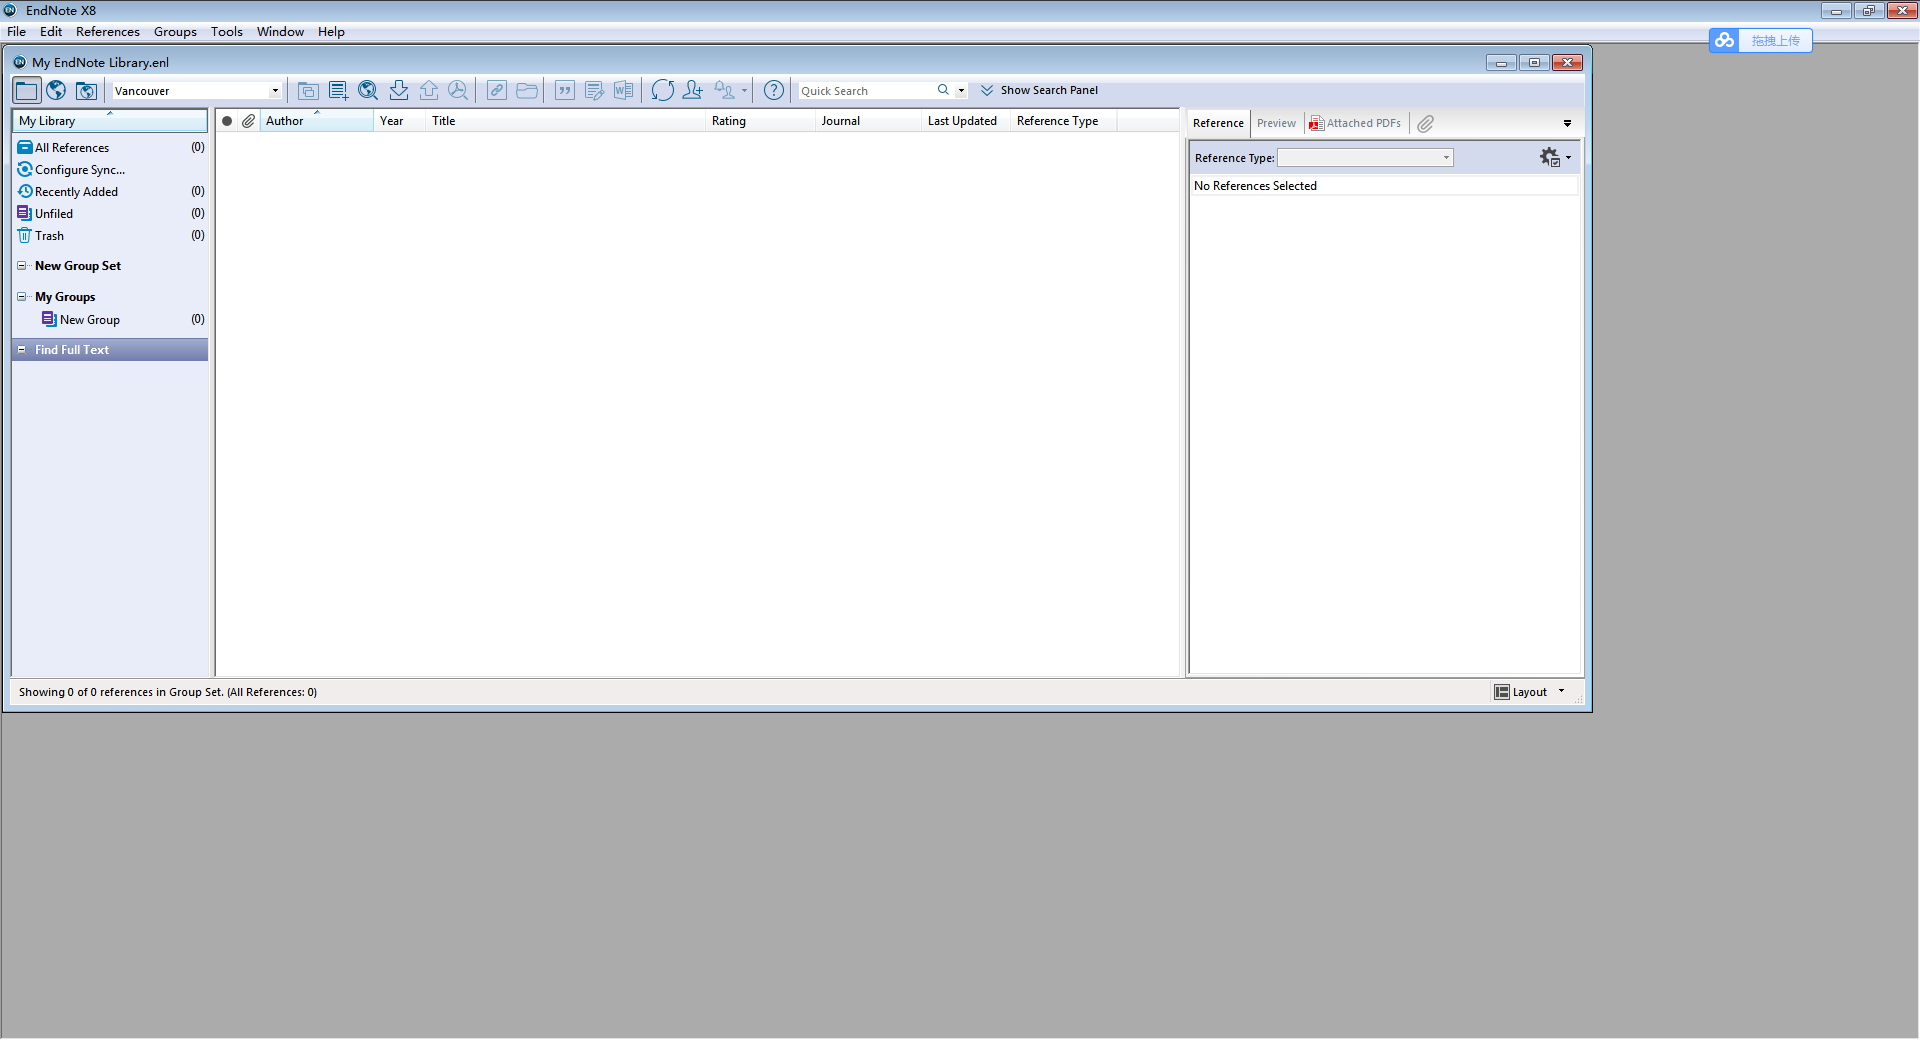This screenshot has height=1040, width=1920.
Task: Select Trash group
Action: [110, 236]
